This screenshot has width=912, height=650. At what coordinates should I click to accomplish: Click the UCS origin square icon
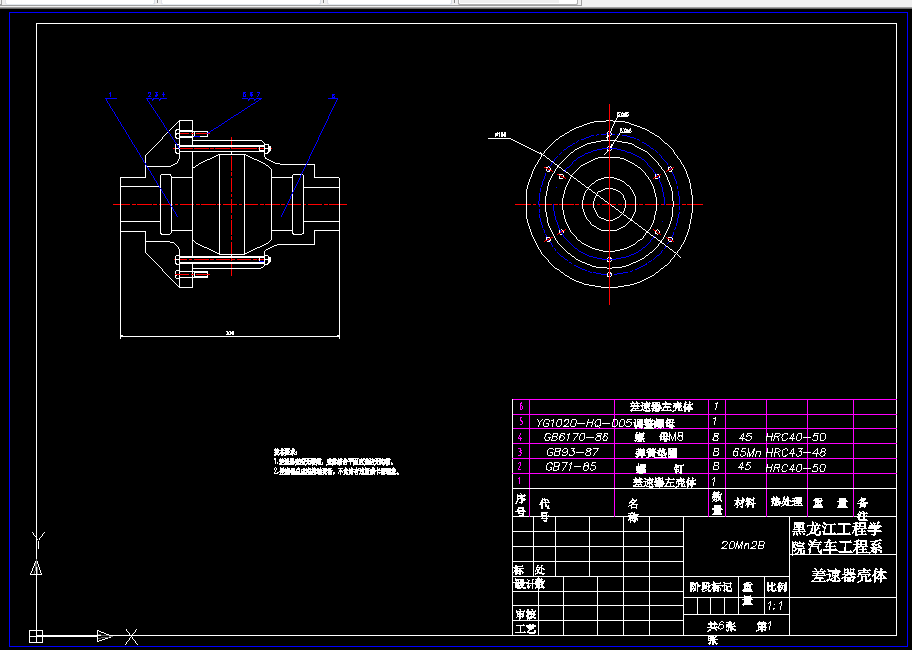(x=36, y=636)
